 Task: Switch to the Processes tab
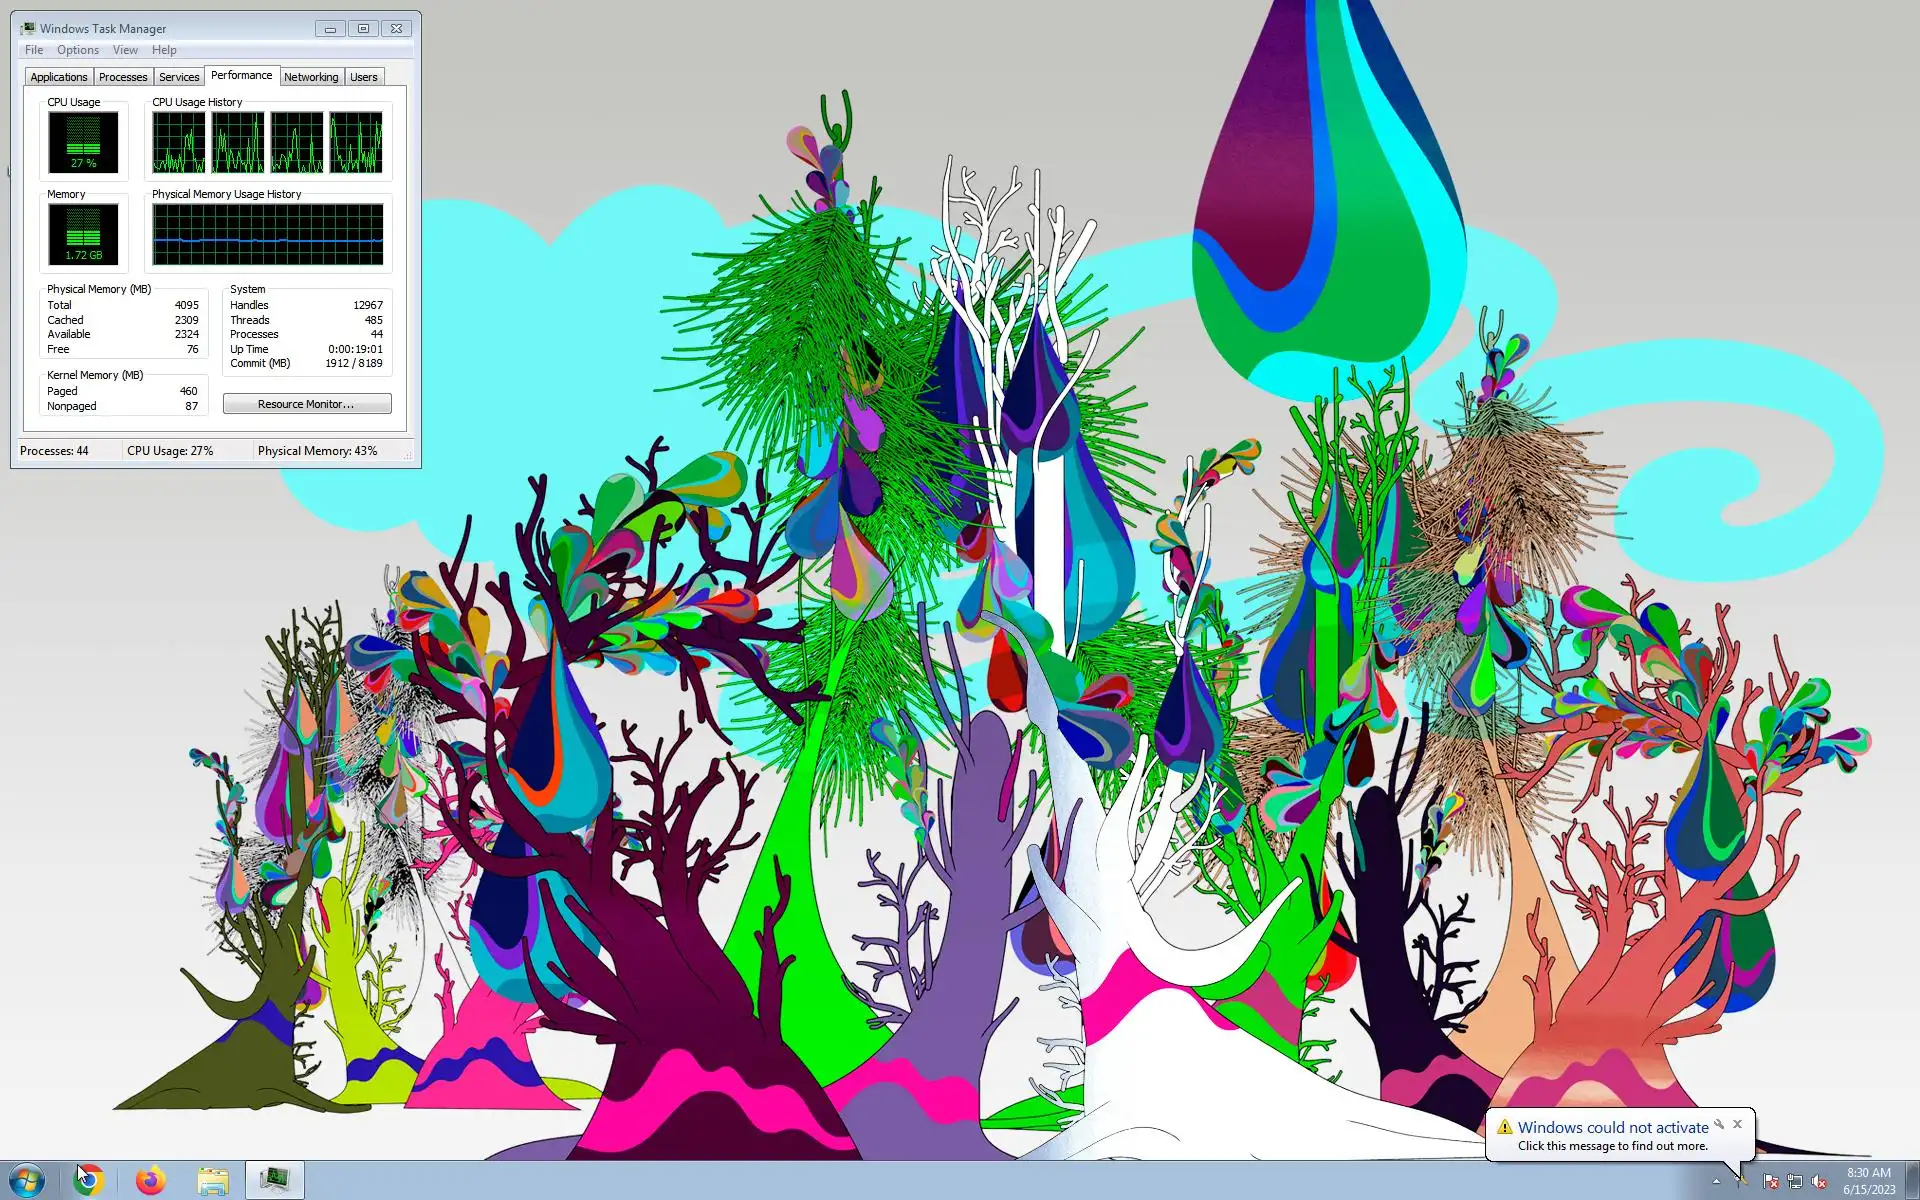tap(123, 77)
